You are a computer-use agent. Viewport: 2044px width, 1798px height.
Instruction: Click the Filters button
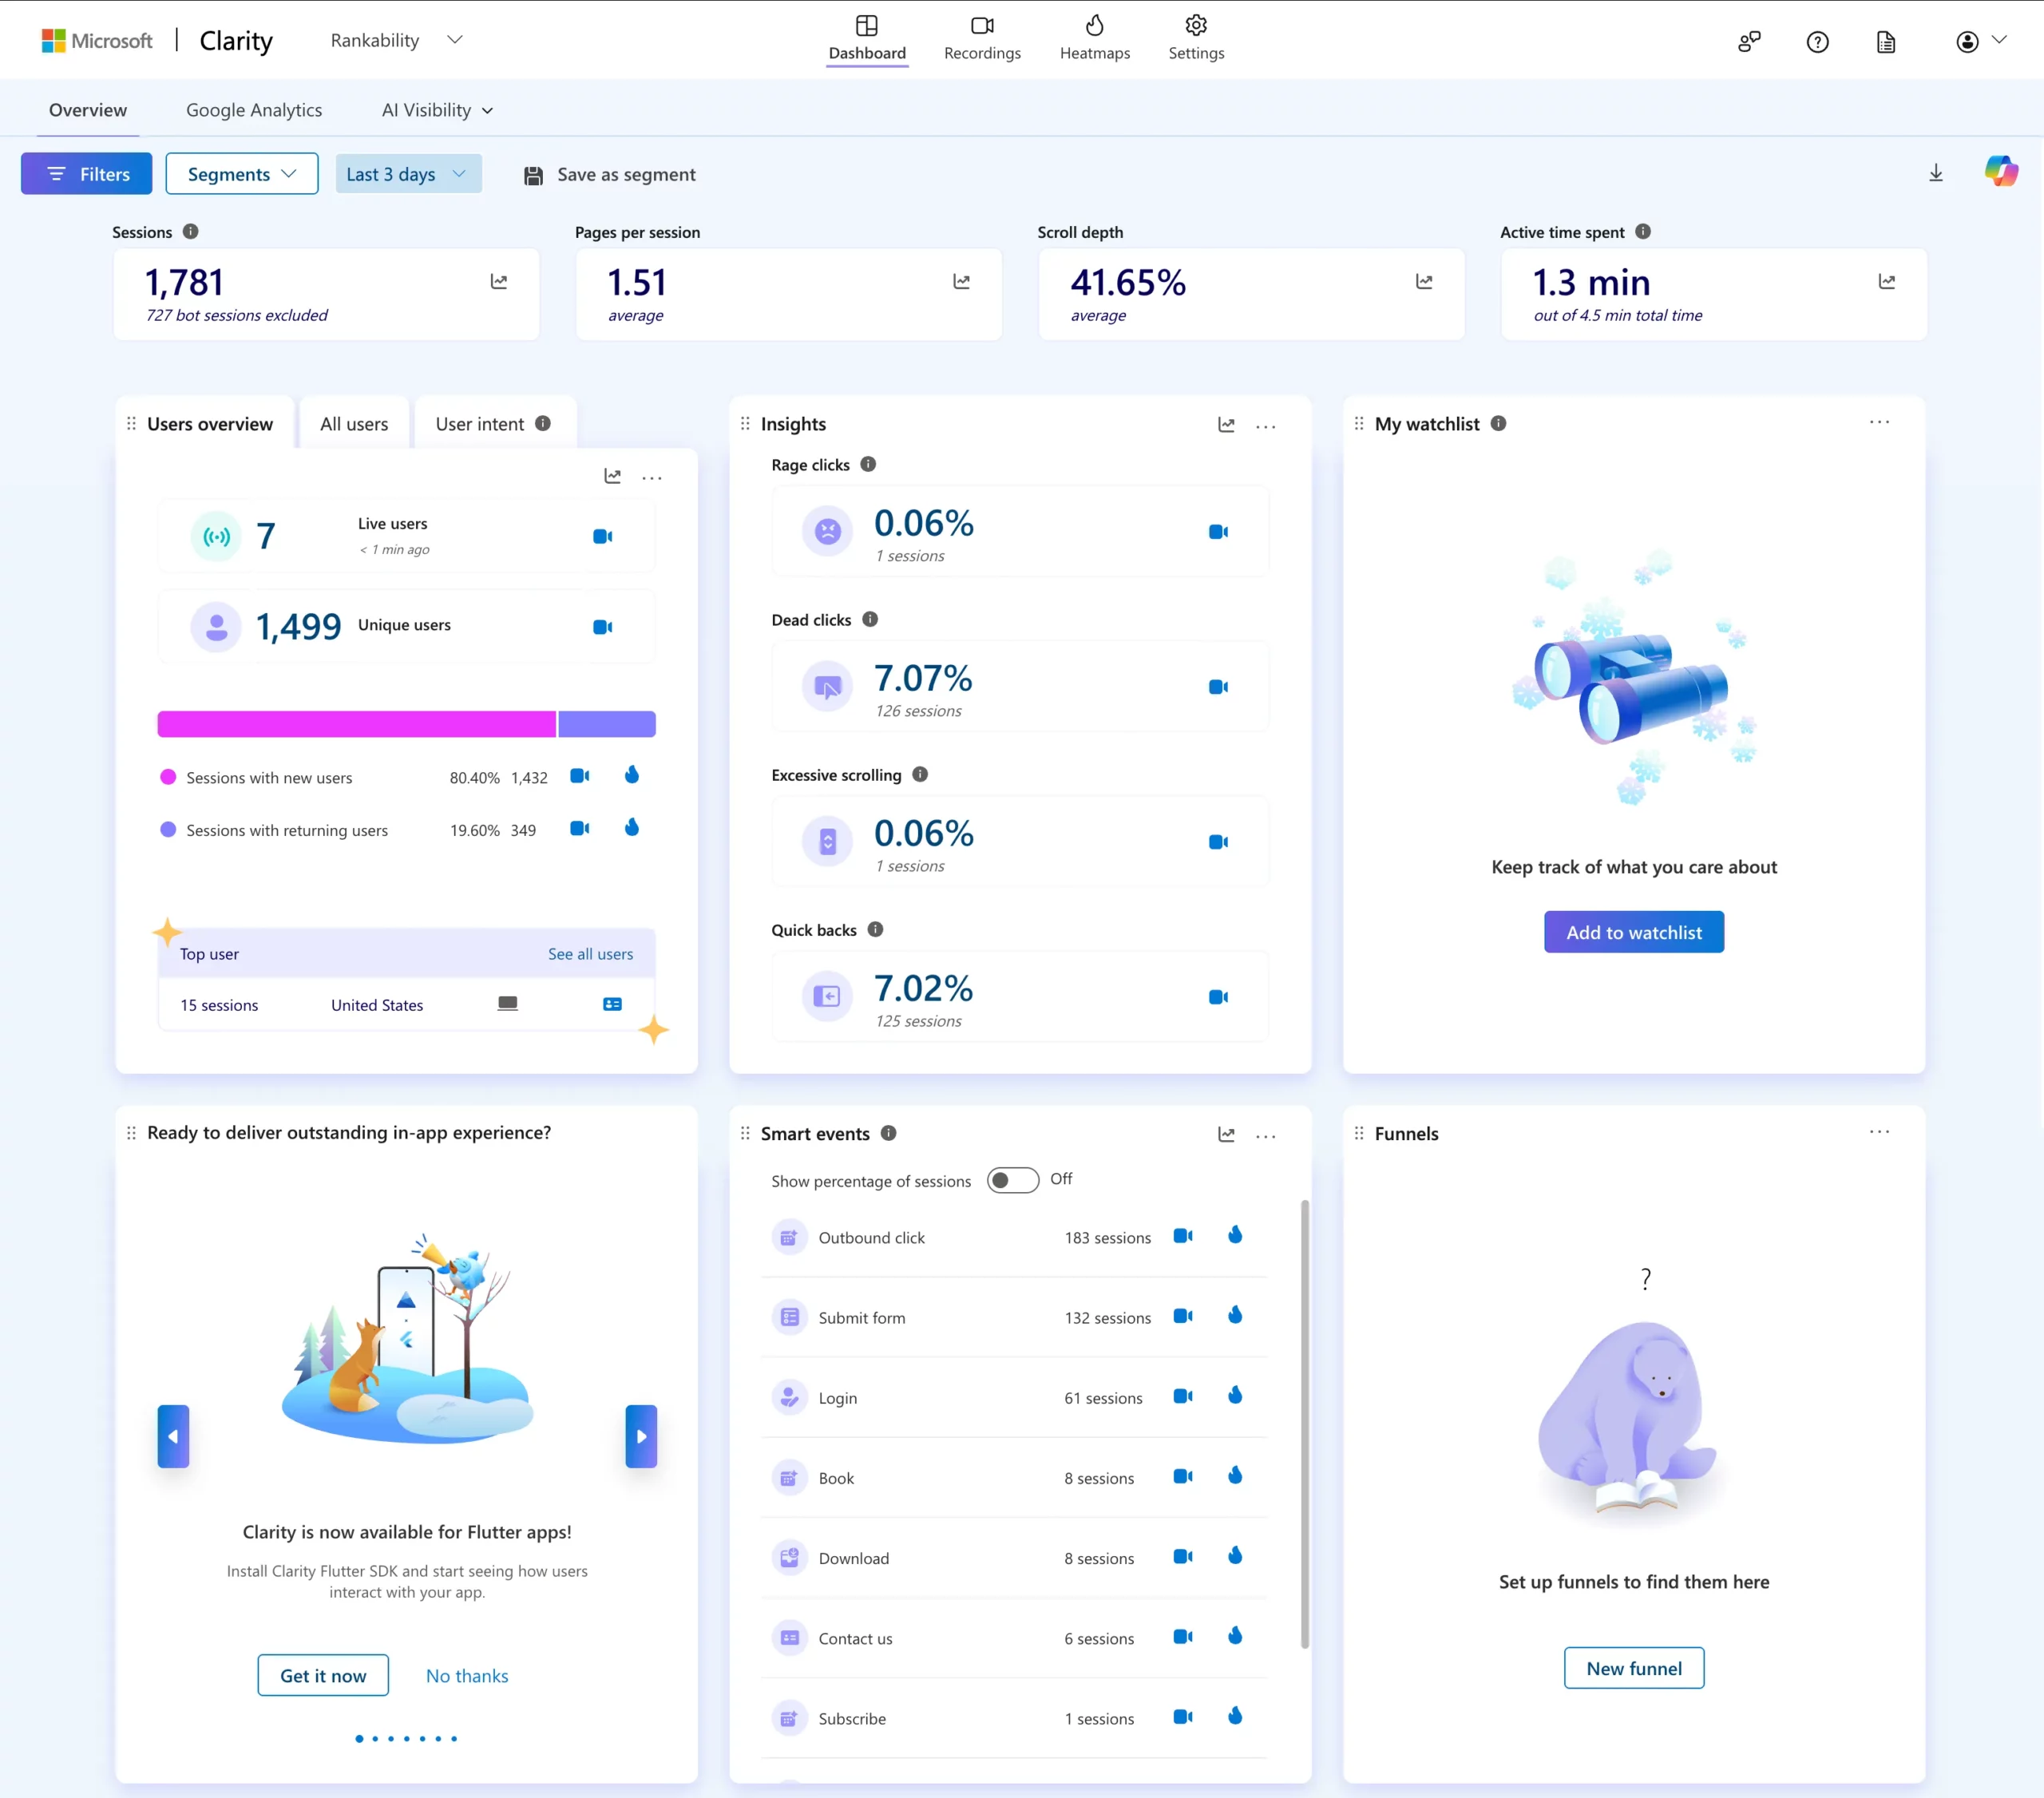[x=86, y=173]
